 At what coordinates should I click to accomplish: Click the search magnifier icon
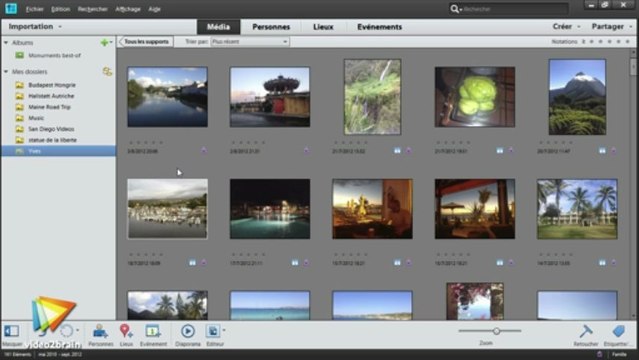point(454,9)
